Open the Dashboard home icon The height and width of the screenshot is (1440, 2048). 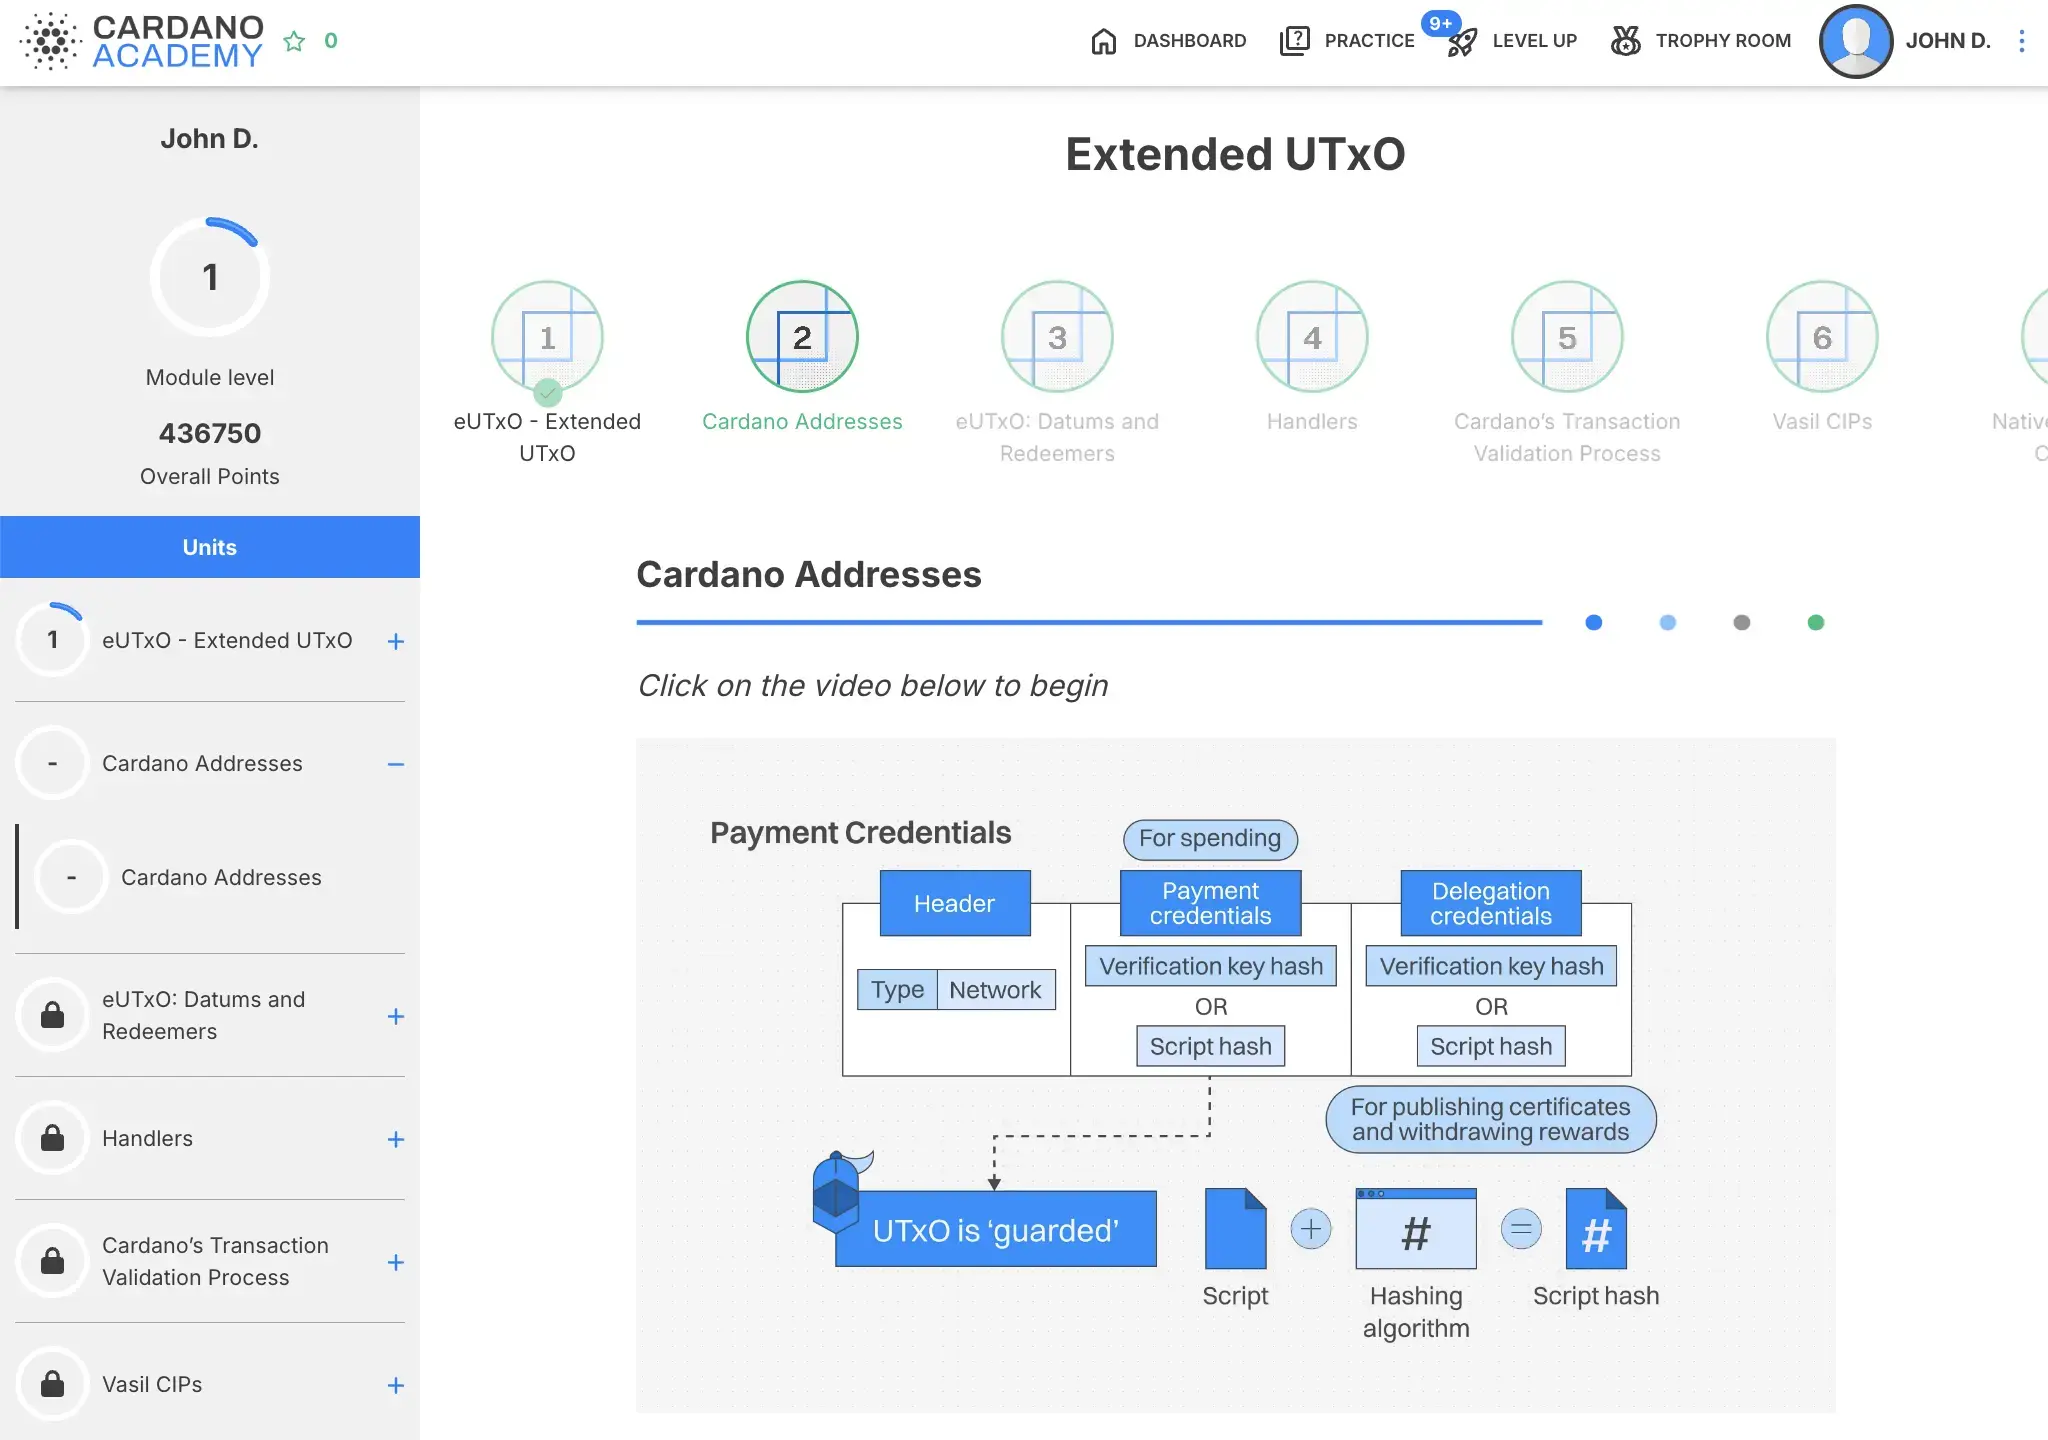(x=1103, y=41)
